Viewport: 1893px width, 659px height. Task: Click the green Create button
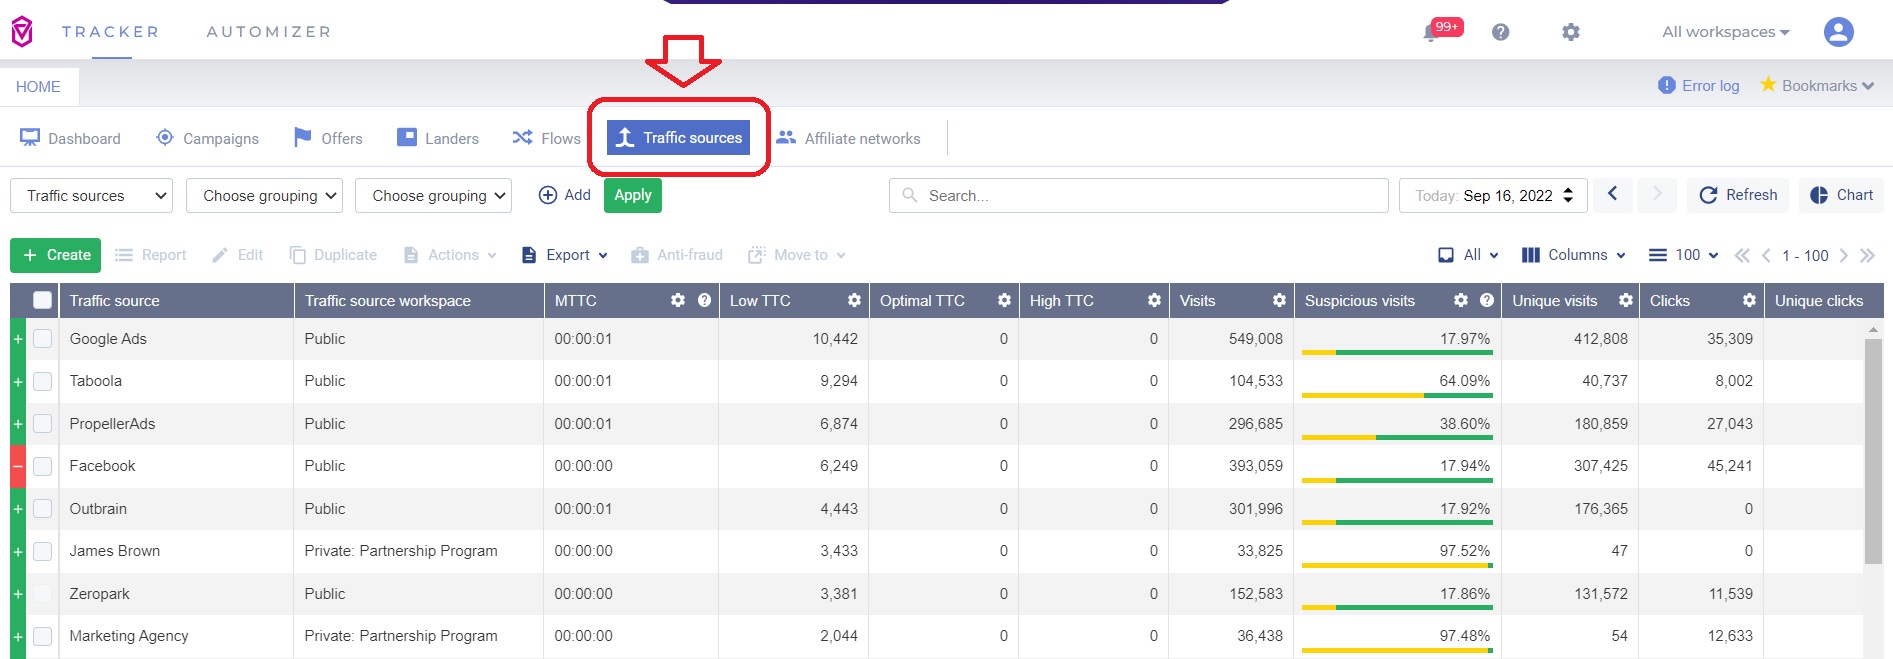tap(56, 255)
